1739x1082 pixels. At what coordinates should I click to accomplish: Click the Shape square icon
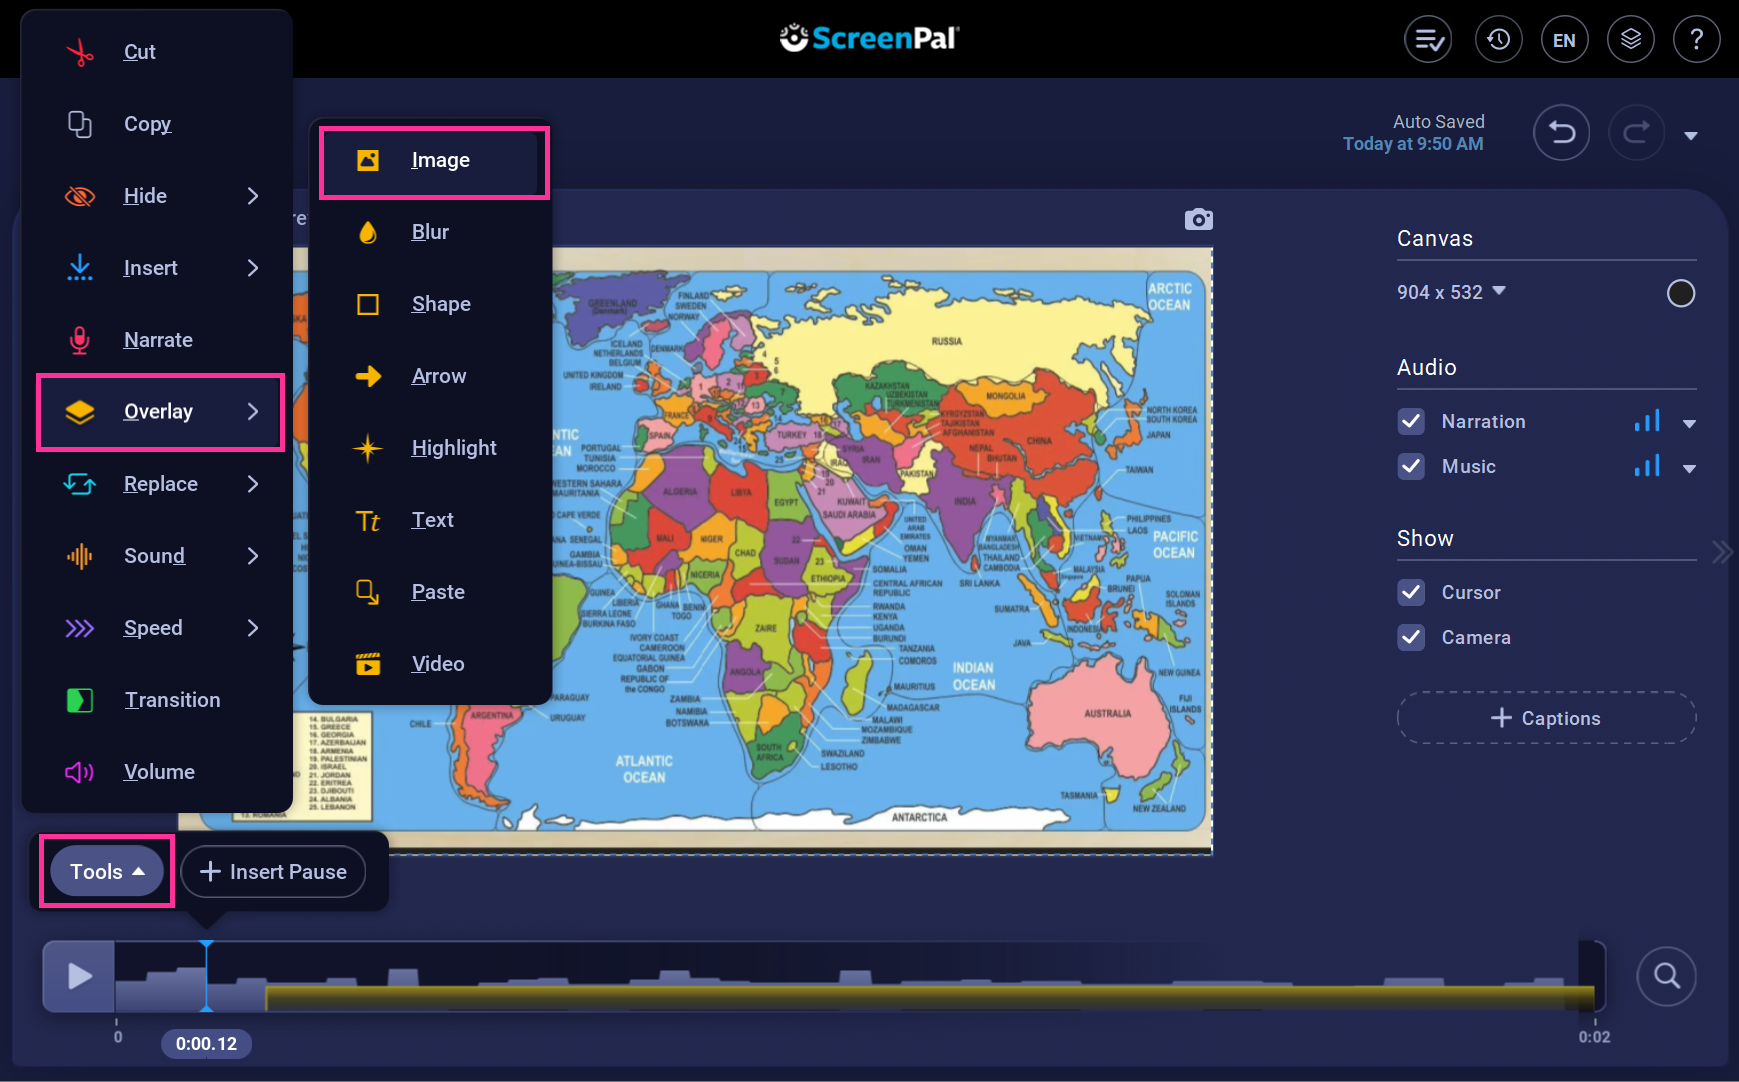tap(368, 304)
